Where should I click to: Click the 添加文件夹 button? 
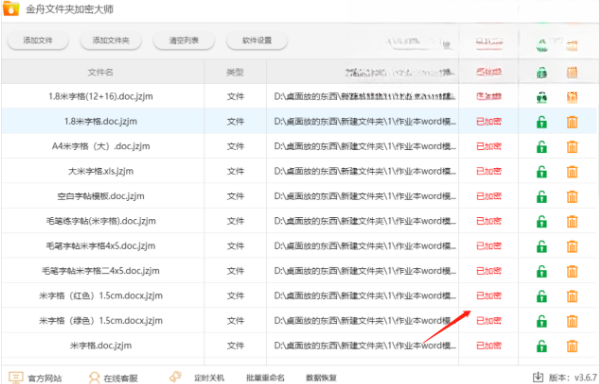(111, 41)
